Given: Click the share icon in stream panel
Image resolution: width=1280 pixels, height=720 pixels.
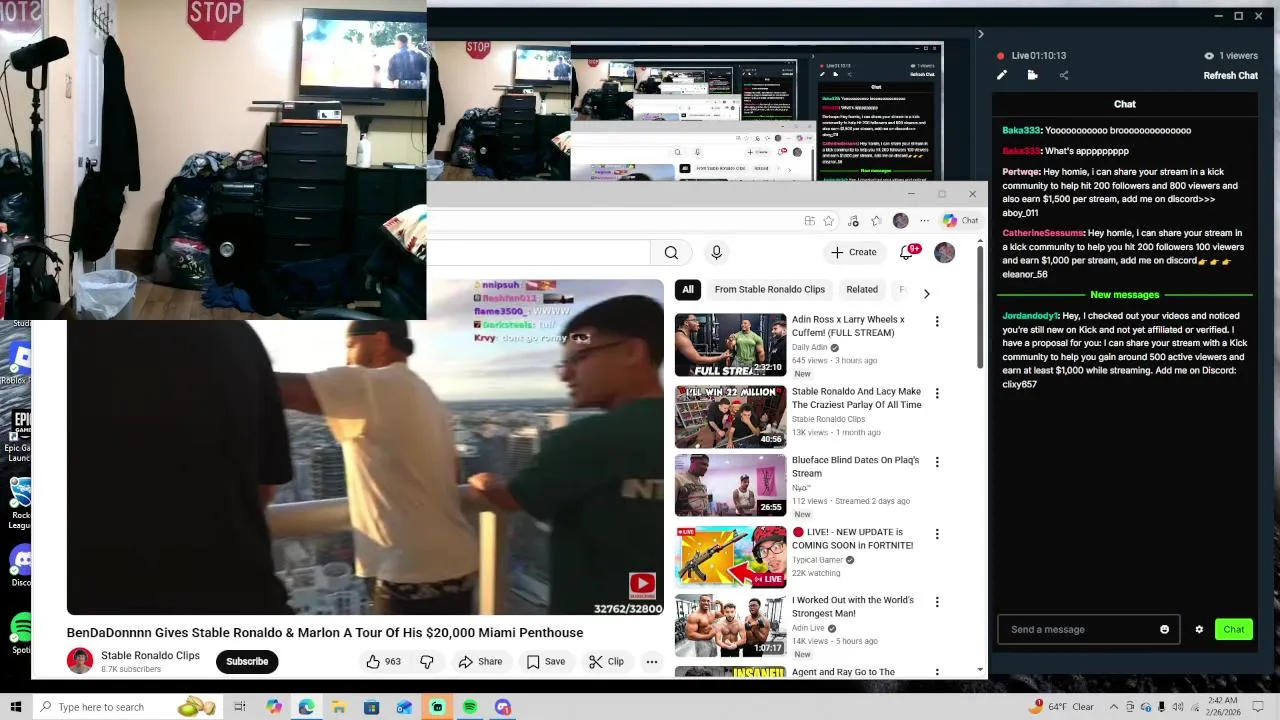Looking at the screenshot, I should [x=1063, y=75].
